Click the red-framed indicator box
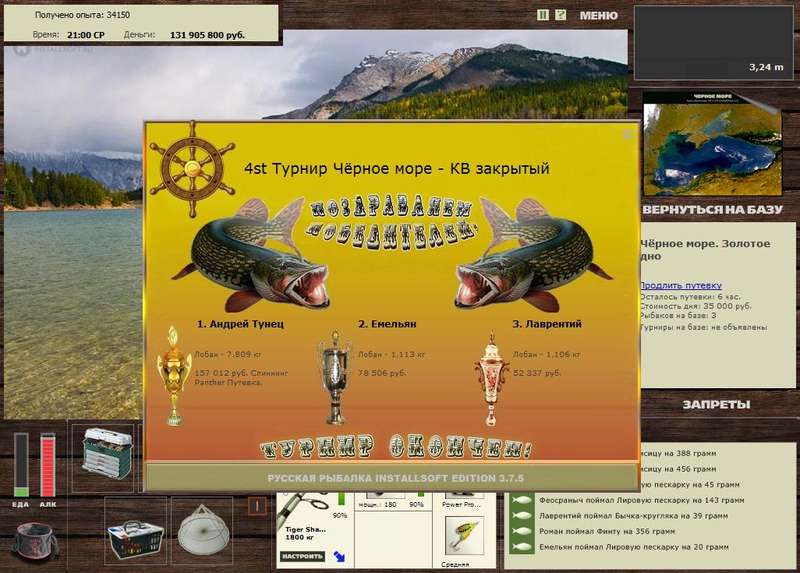Viewport: 800px width, 573px height. [x=257, y=506]
